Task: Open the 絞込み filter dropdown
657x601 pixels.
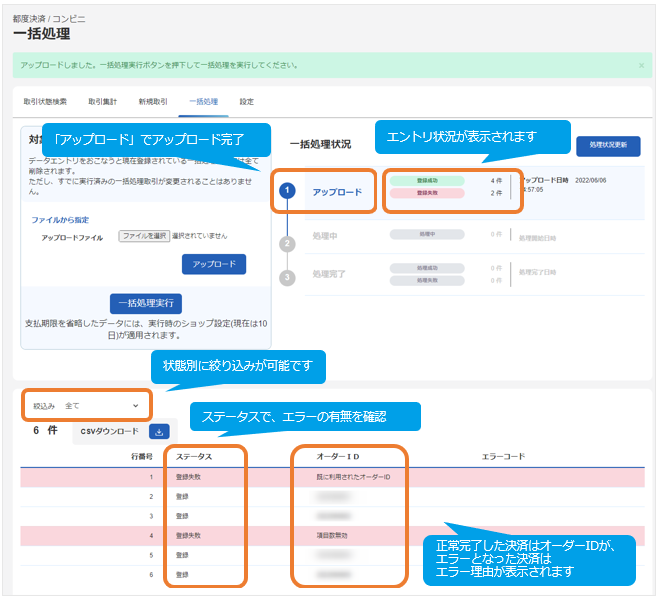Action: [86, 406]
